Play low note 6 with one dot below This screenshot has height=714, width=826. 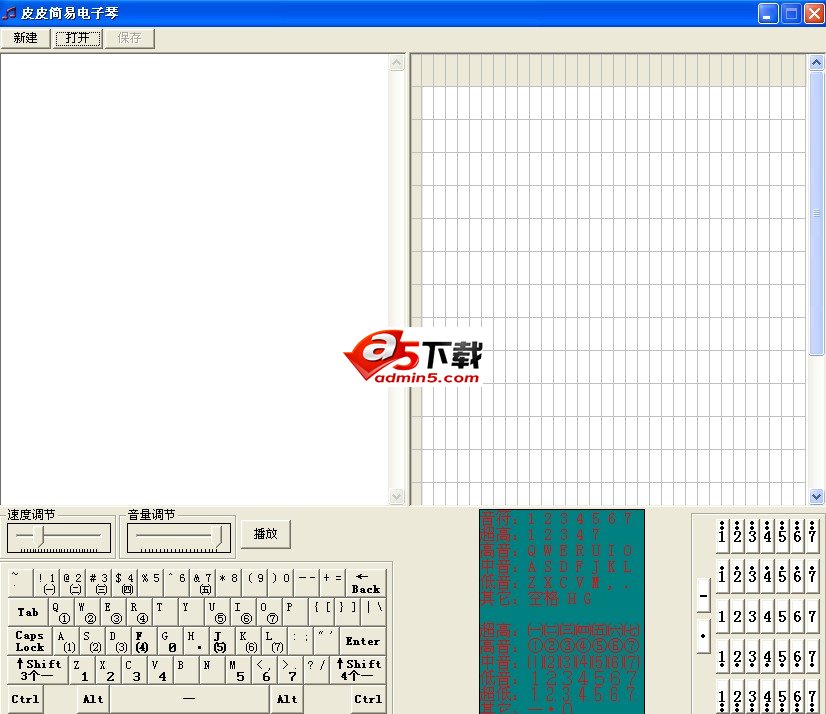[798, 657]
